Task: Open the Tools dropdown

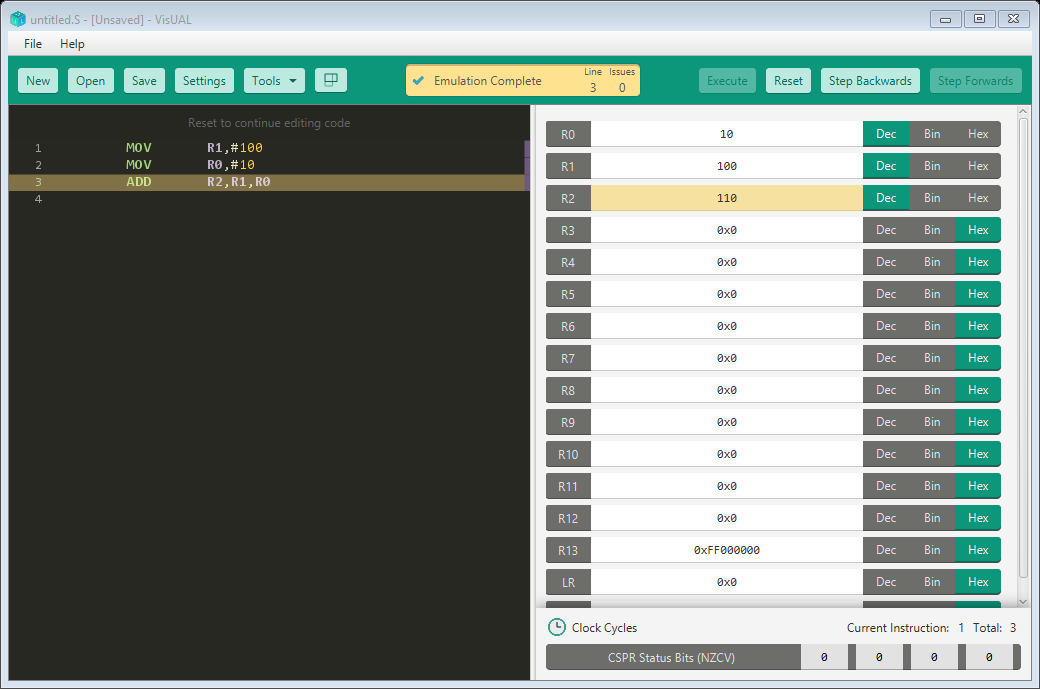Action: (x=274, y=79)
